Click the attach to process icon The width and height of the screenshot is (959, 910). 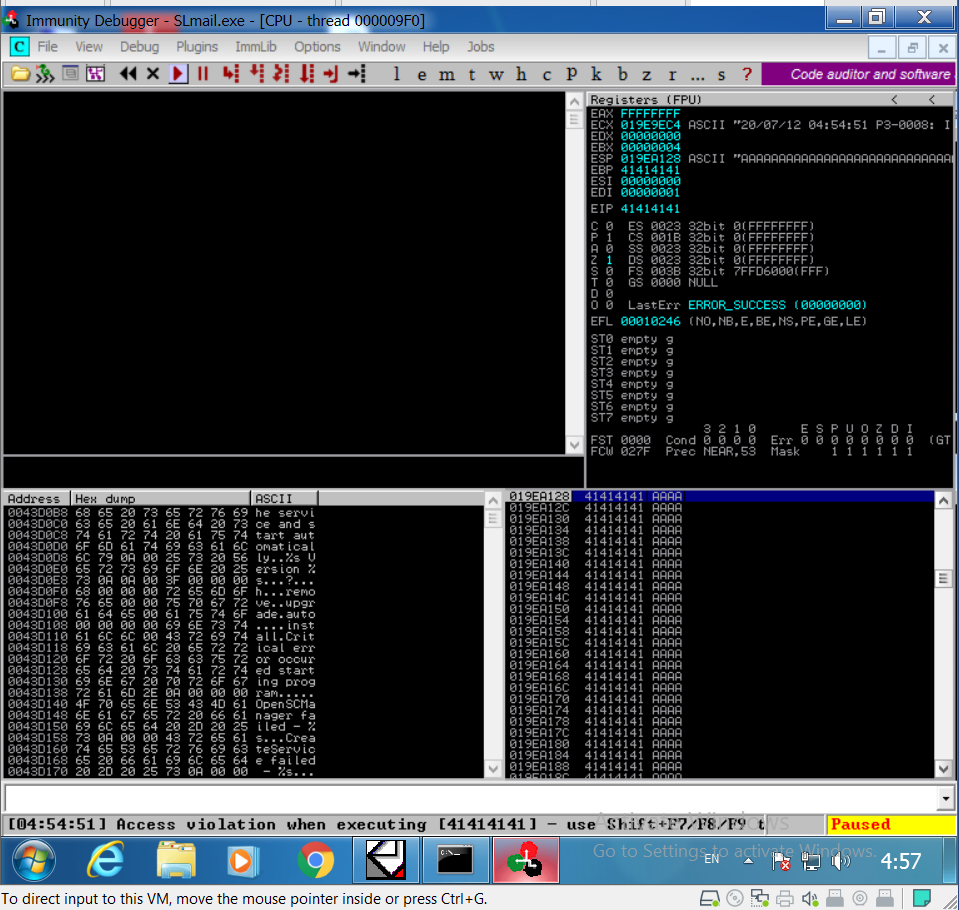pyautogui.click(x=45, y=74)
